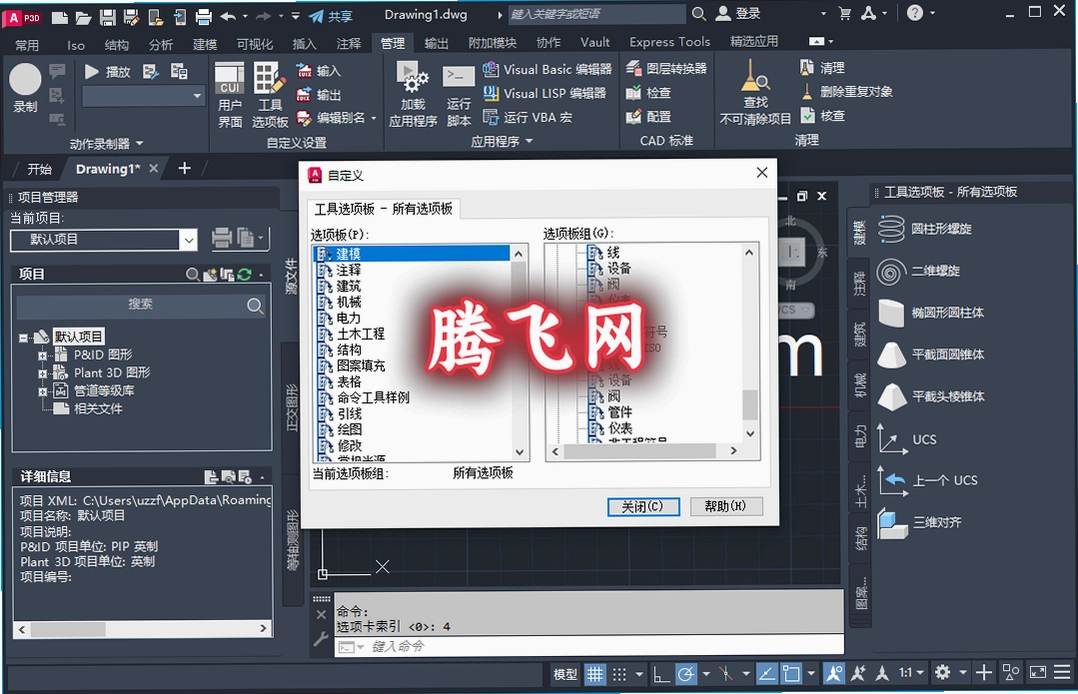The width and height of the screenshot is (1078, 694).
Task: Import customization settings (输入)
Action: point(318,71)
